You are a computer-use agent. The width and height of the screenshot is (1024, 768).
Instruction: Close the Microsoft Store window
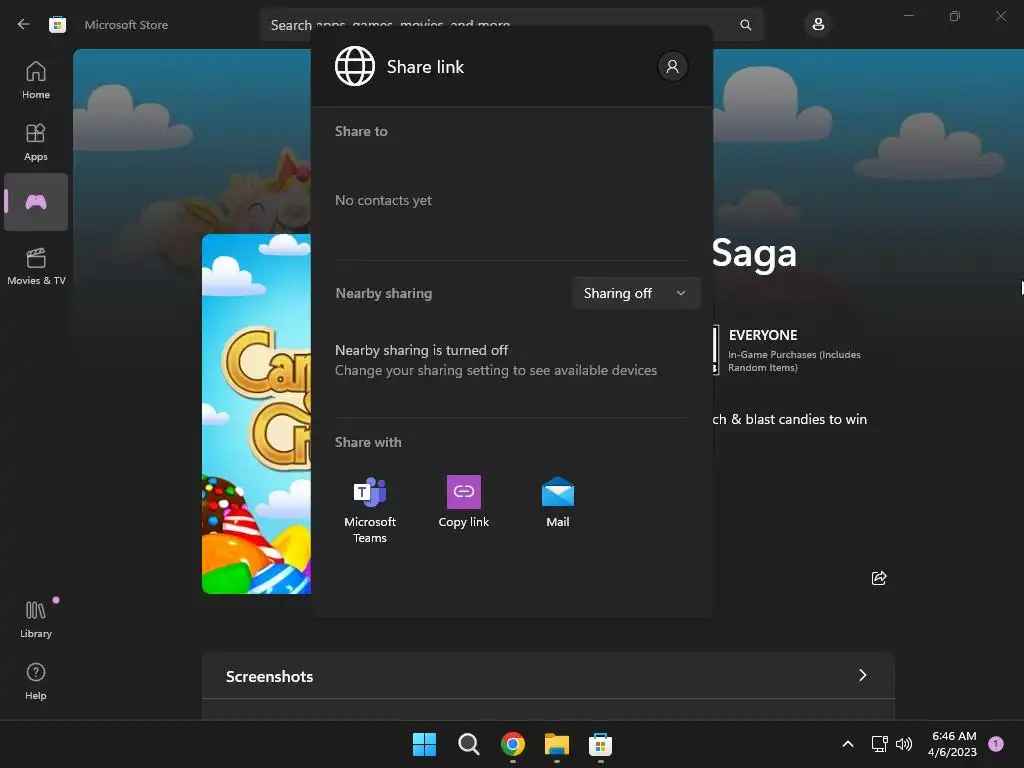pyautogui.click(x=1001, y=16)
